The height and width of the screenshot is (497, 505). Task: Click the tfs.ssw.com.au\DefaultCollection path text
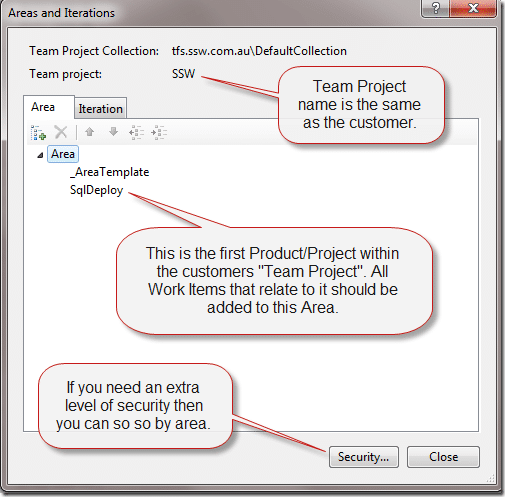coord(259,51)
